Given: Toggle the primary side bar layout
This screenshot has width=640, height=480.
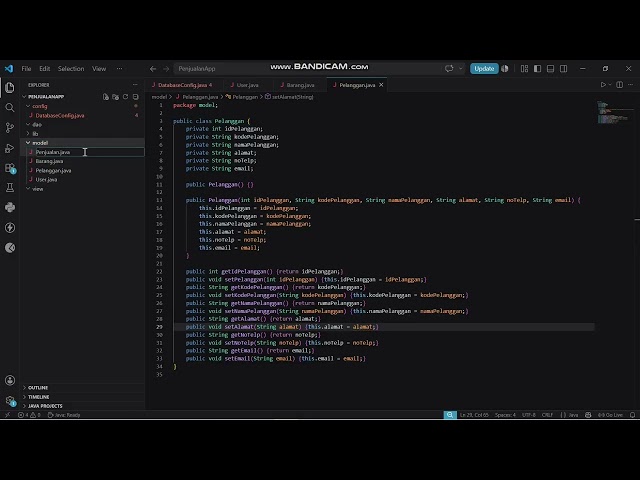Looking at the screenshot, I should [538, 69].
